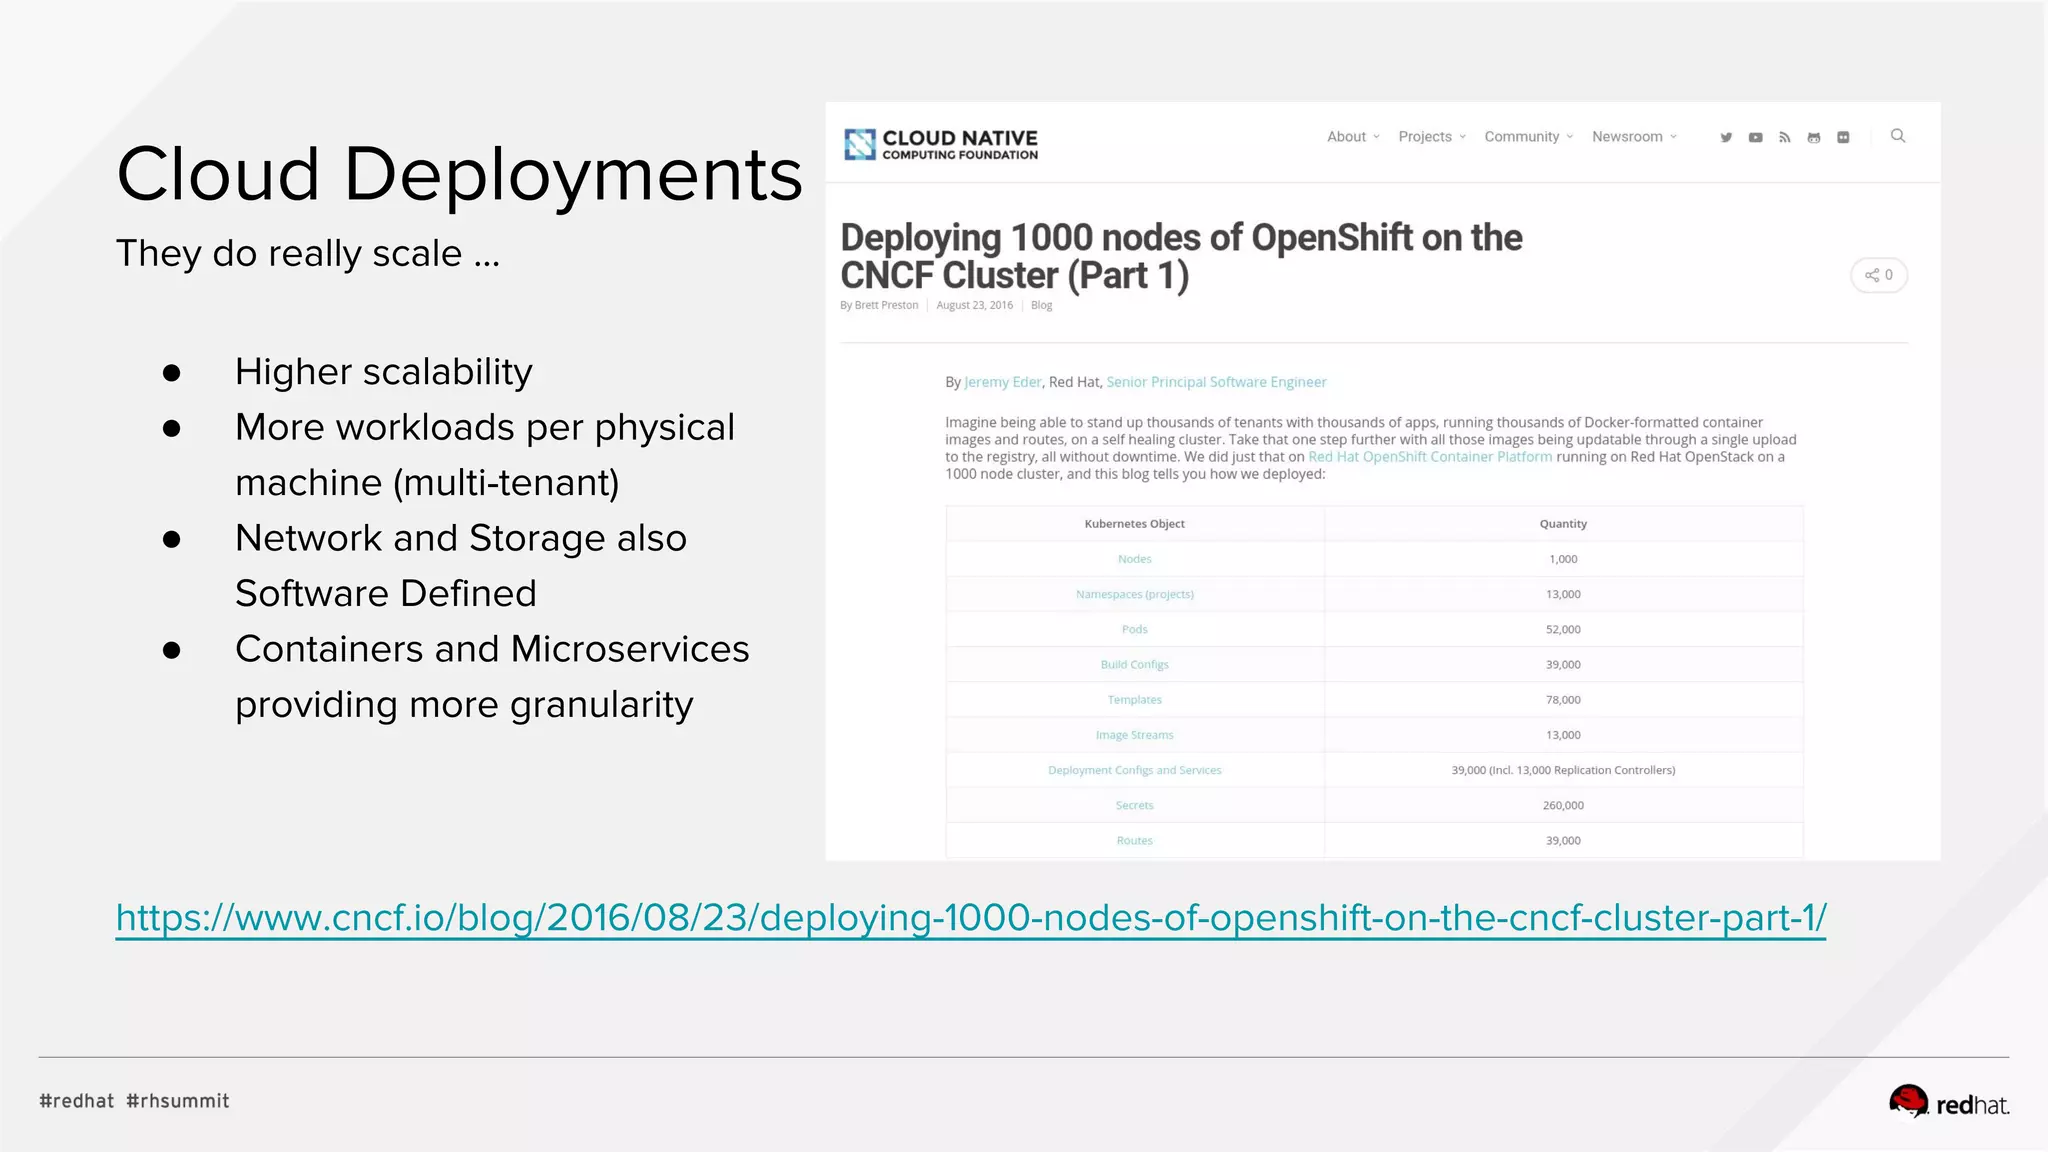Click the Jeremy Eder author link
The height and width of the screenshot is (1152, 2048).
pos(1003,382)
